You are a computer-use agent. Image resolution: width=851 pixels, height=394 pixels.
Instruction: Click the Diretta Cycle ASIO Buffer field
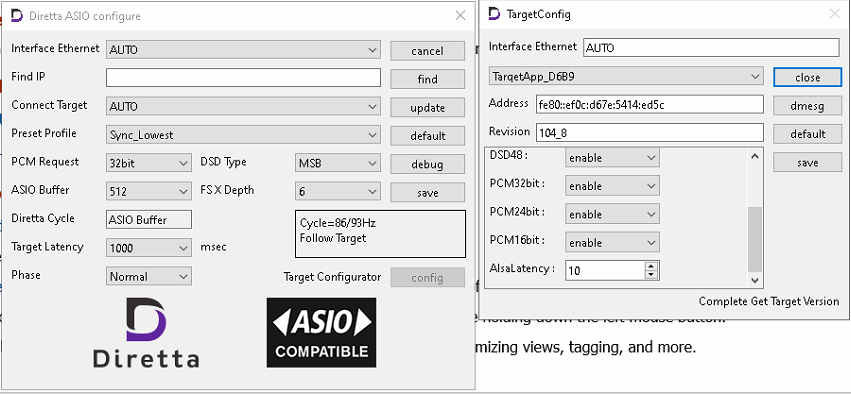149,220
